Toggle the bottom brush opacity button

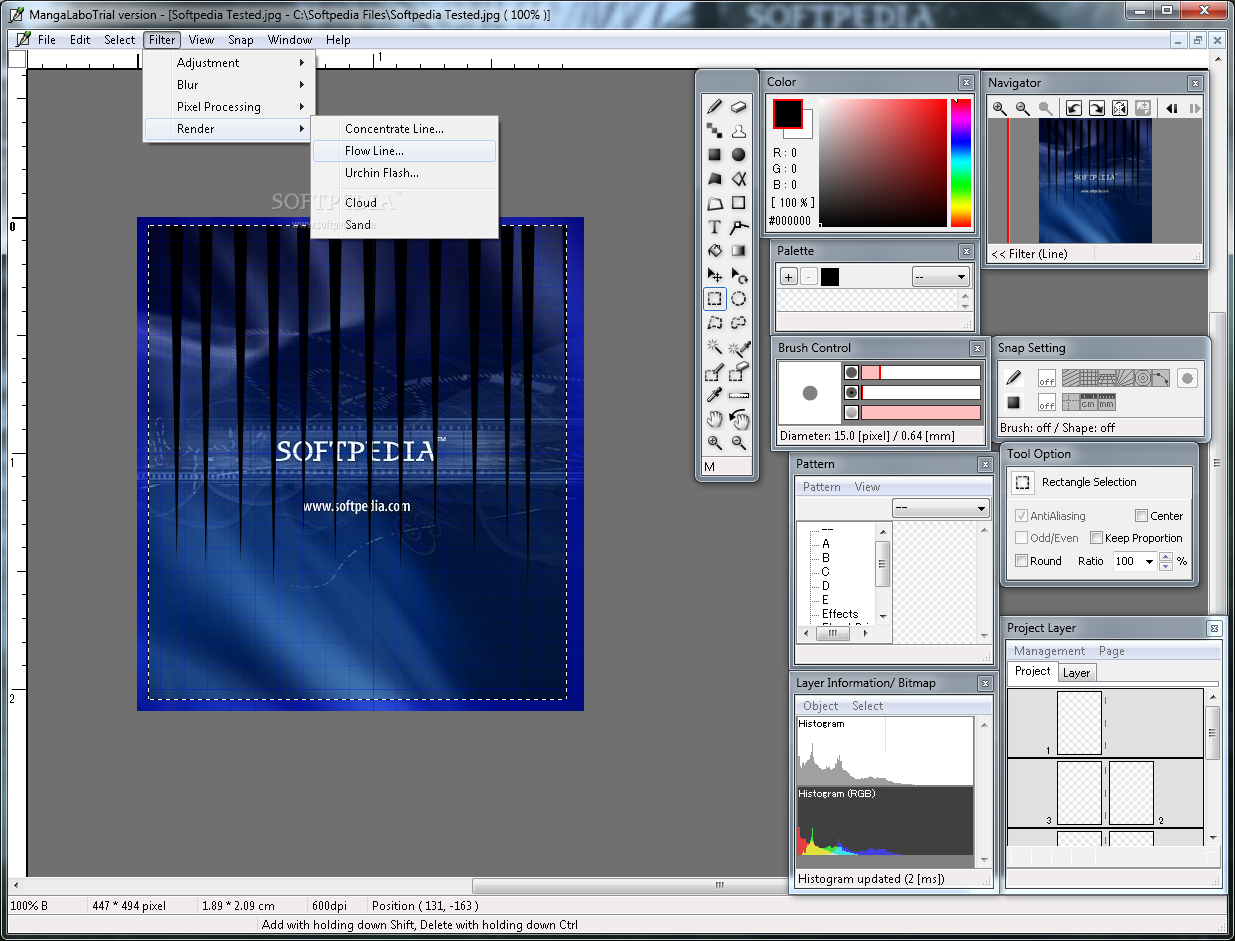[x=851, y=412]
